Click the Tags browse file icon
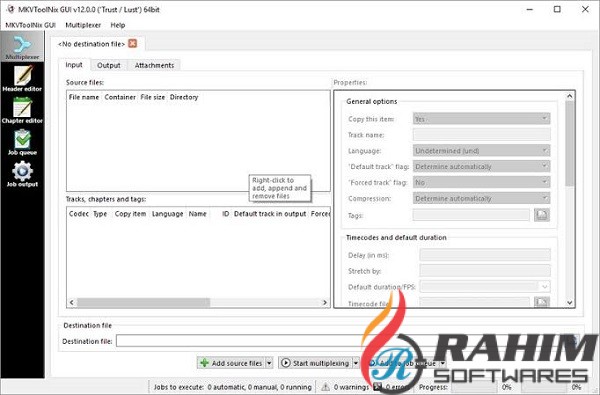 541,215
